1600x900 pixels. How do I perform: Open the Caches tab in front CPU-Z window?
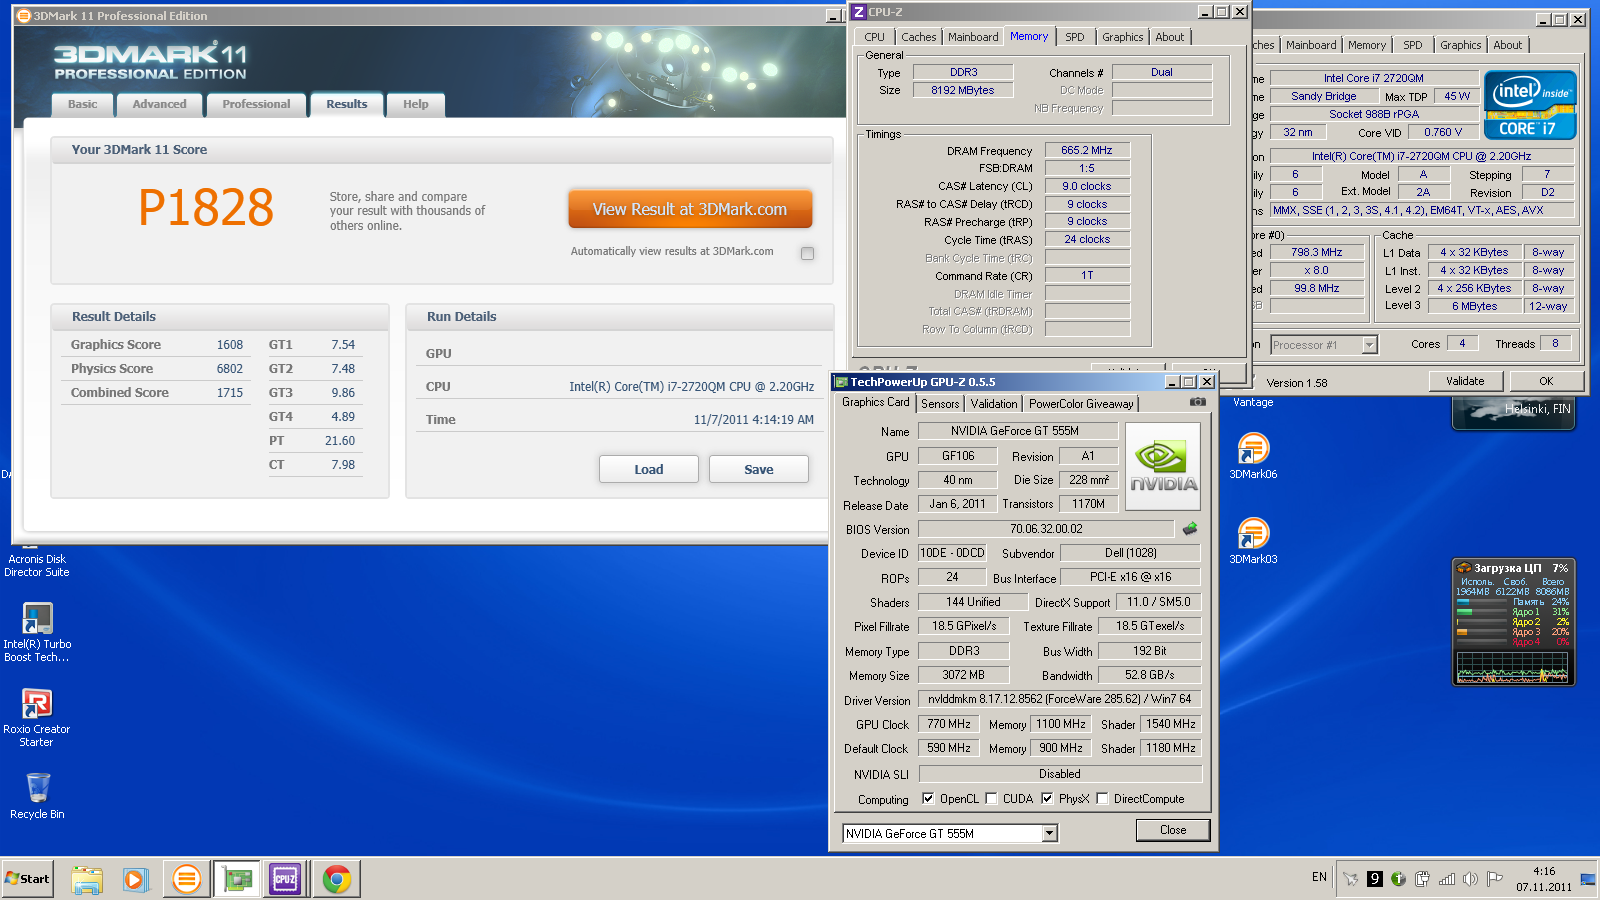pos(919,37)
